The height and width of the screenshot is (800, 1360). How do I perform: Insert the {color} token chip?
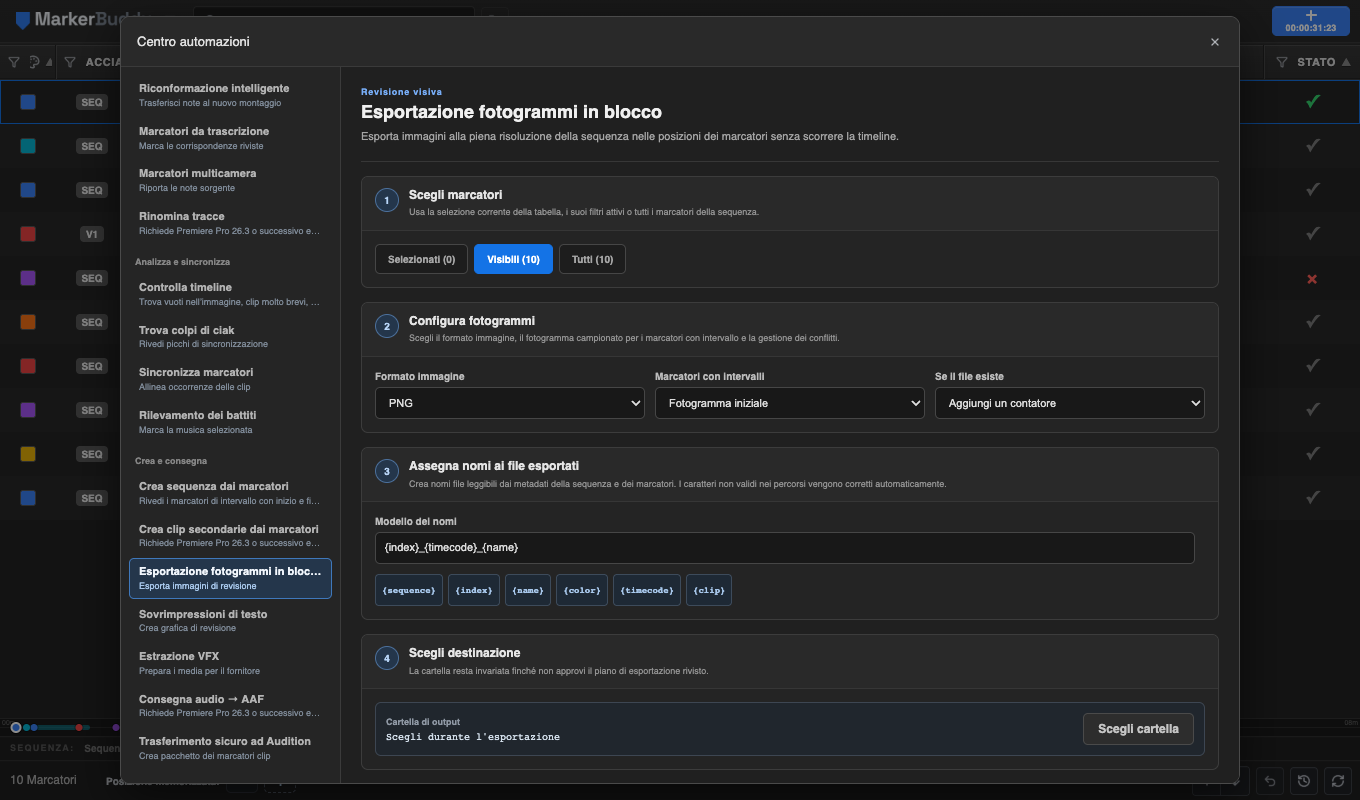581,590
